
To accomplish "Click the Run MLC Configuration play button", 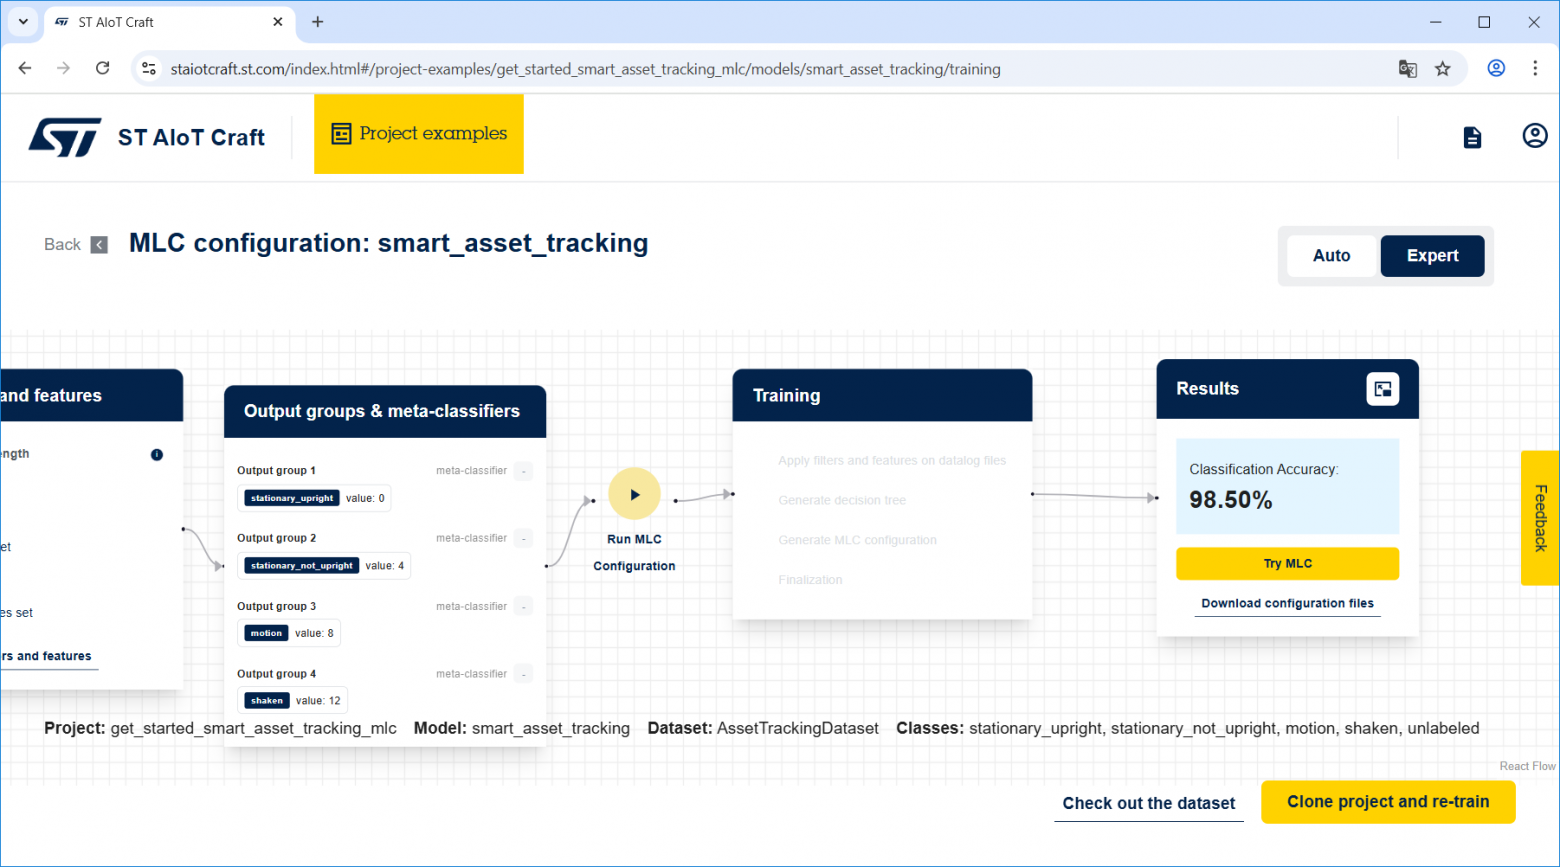I will click(x=634, y=494).
